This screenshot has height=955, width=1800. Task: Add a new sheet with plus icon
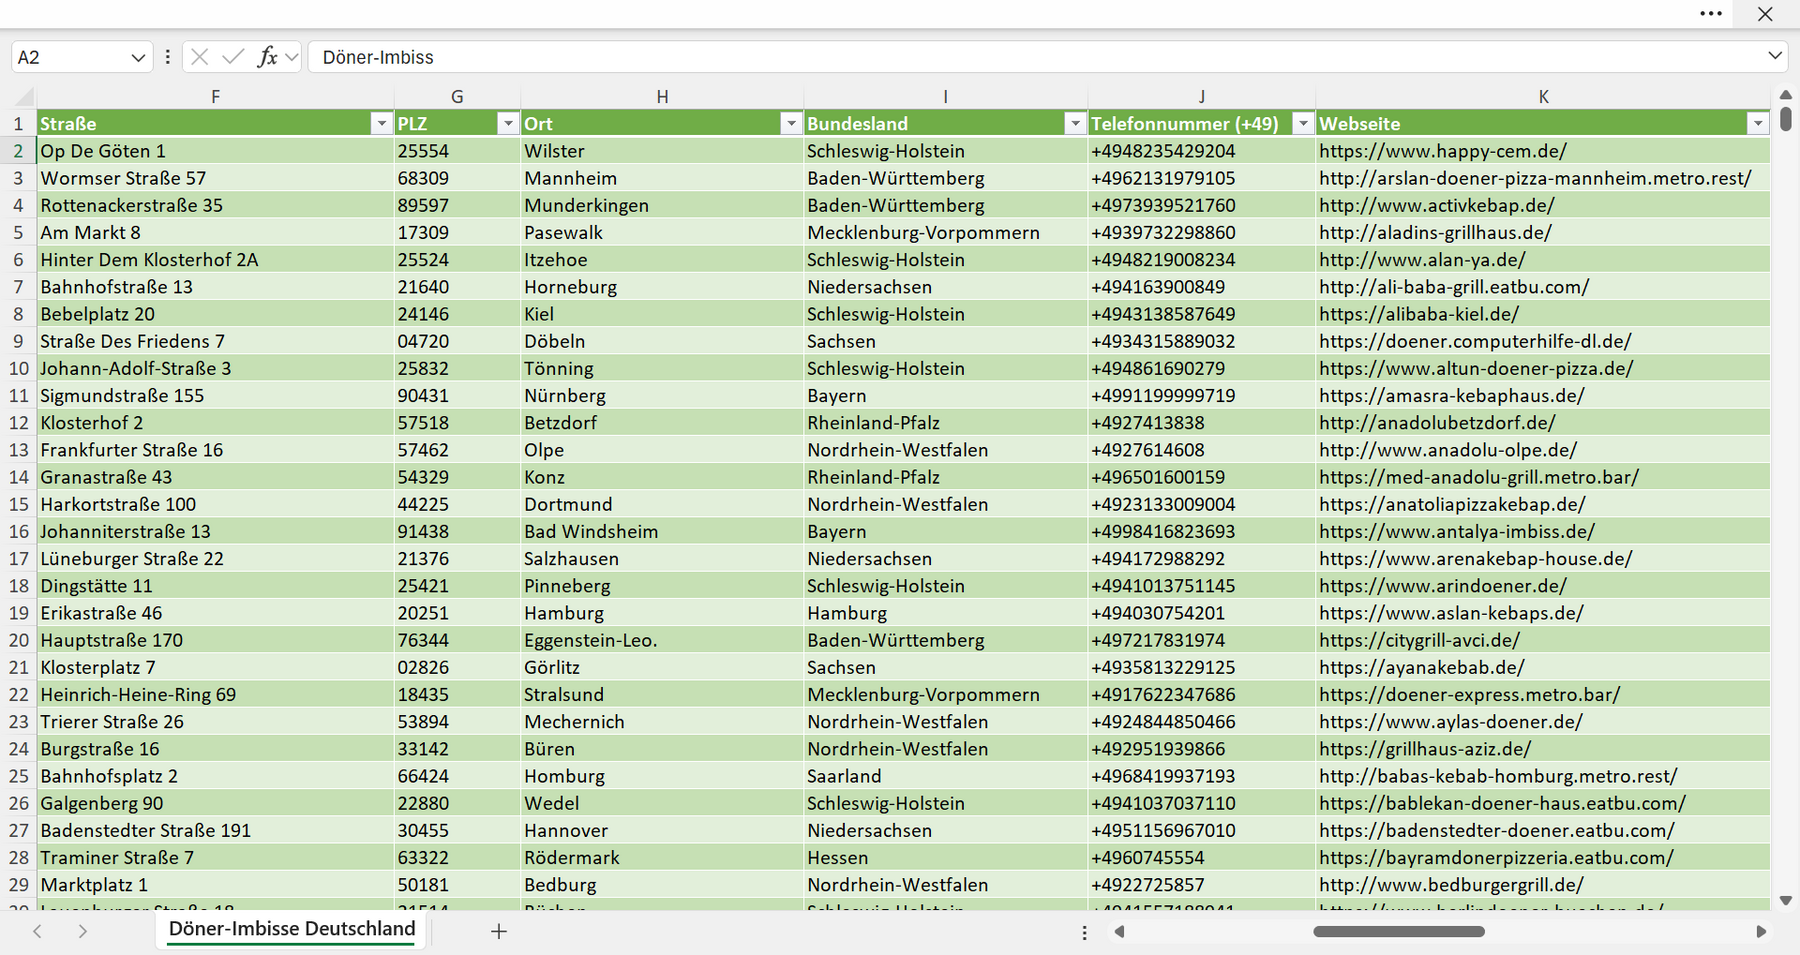[x=499, y=931]
